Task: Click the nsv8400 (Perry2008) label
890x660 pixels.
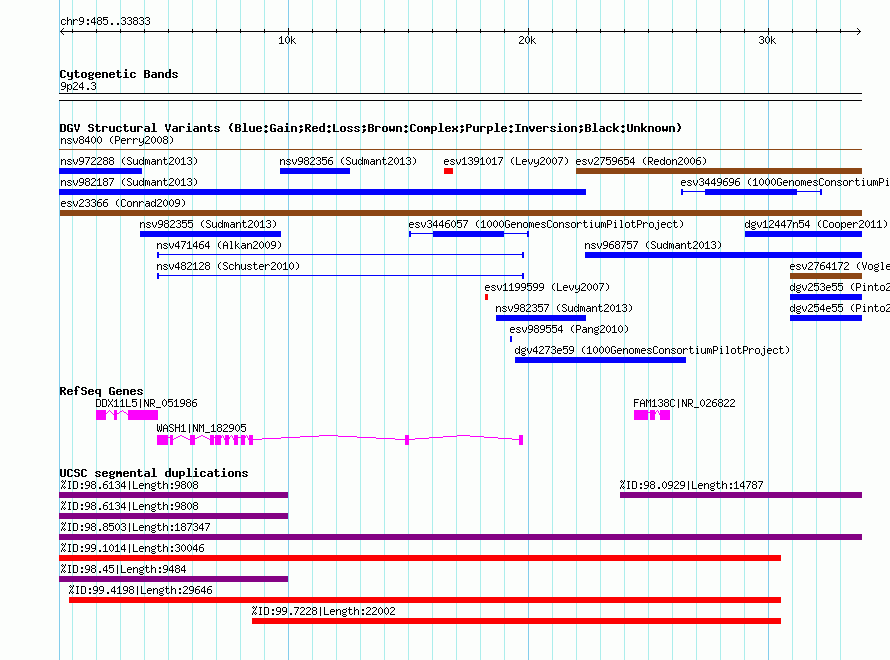Action: click(x=117, y=140)
